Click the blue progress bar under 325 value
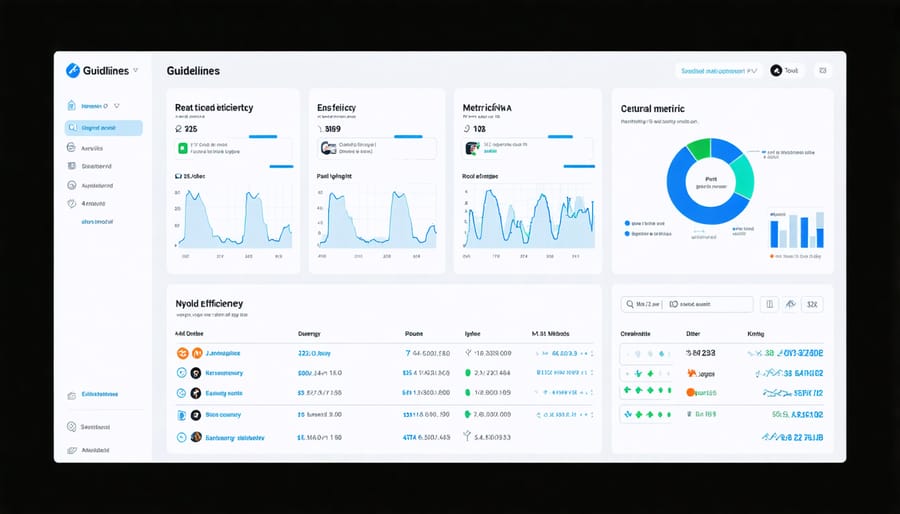The height and width of the screenshot is (514, 900). point(263,137)
